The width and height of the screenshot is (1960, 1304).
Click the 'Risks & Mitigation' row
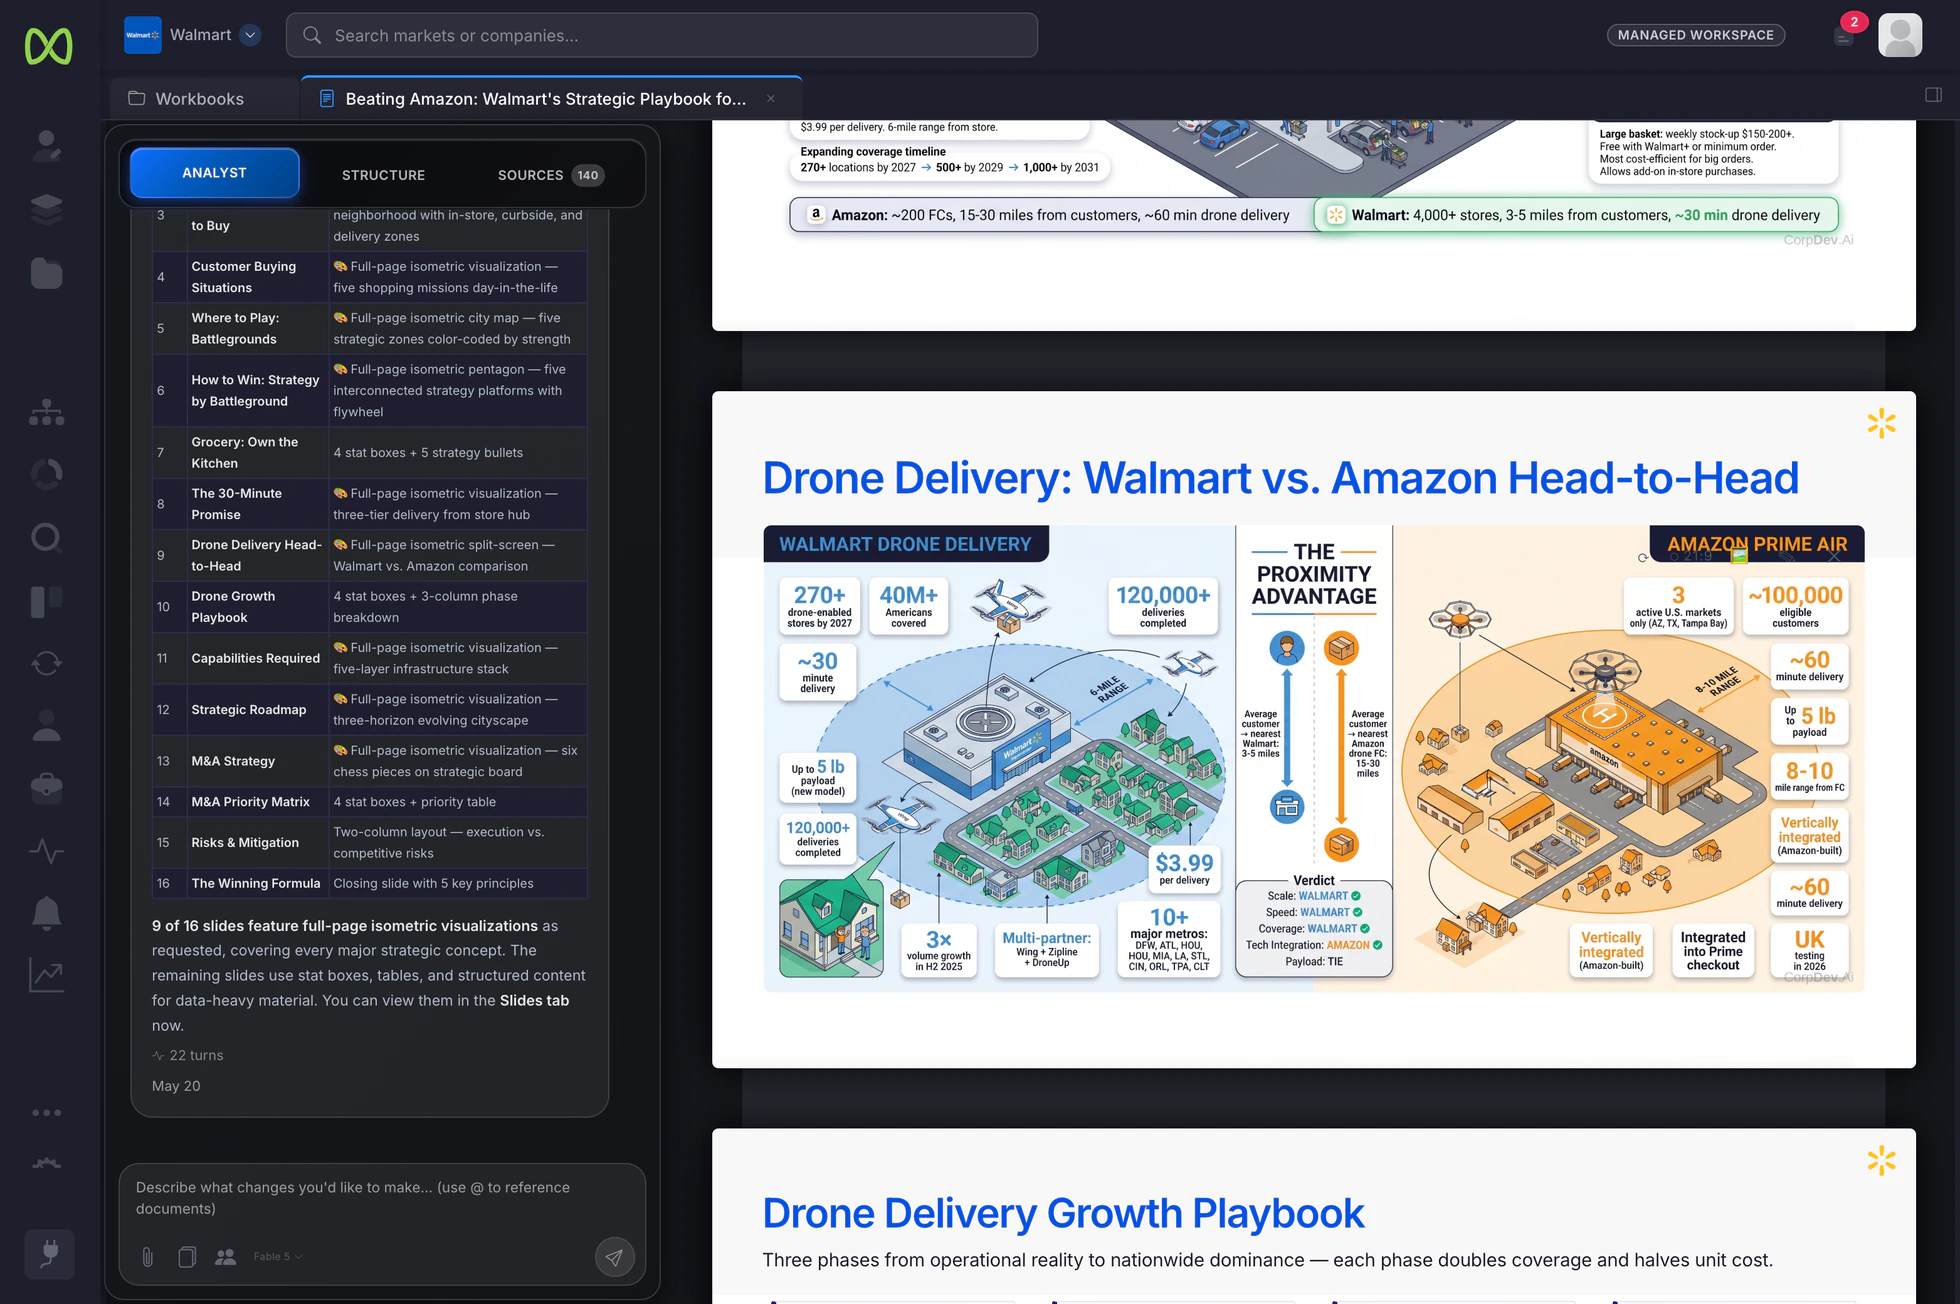click(x=369, y=843)
